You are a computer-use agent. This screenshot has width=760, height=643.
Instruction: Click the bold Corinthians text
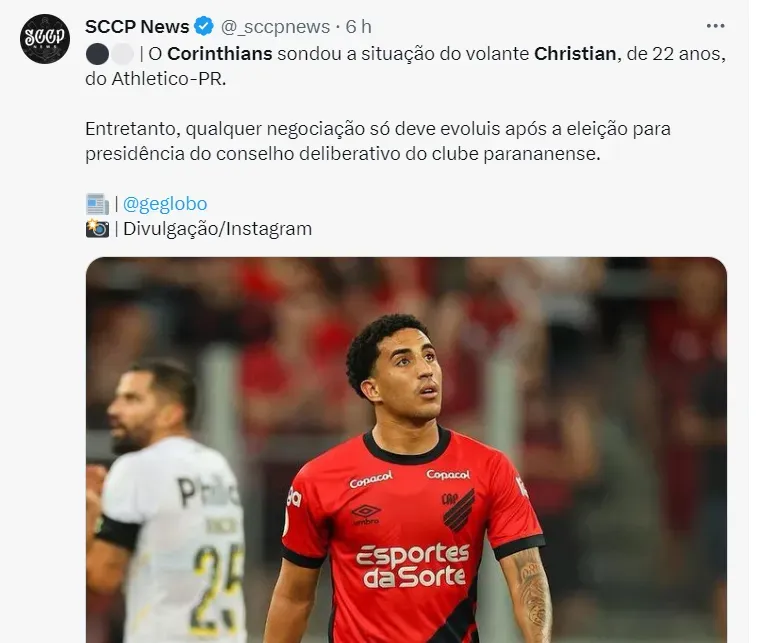coord(220,54)
